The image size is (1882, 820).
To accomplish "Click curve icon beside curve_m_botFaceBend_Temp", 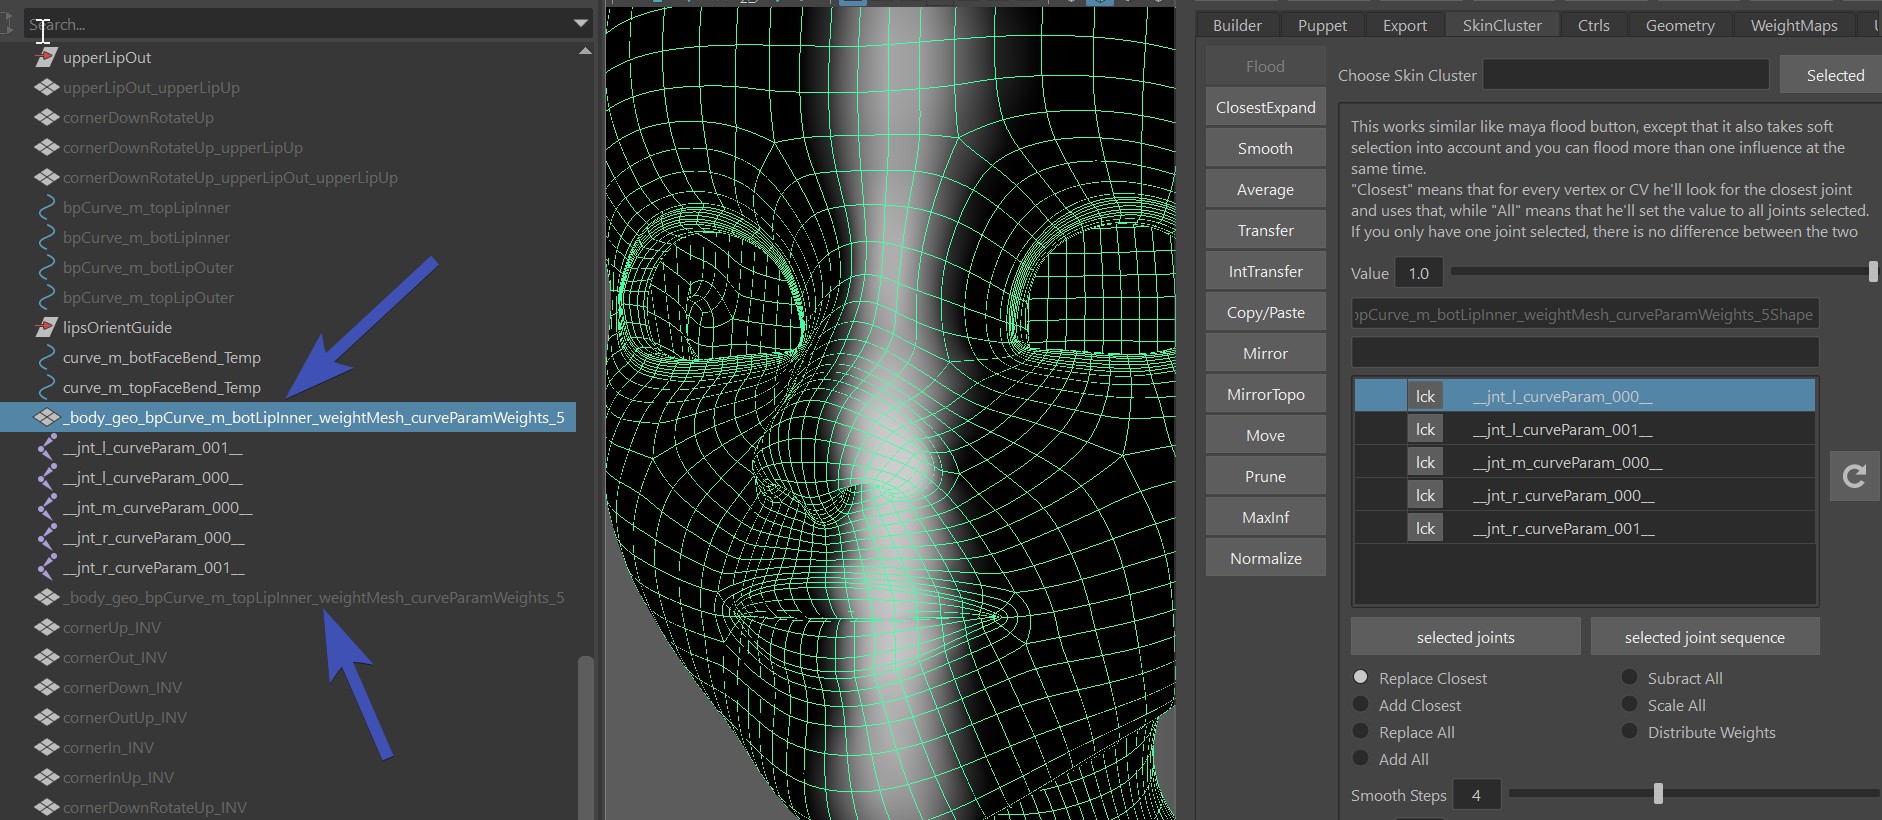I will [x=46, y=358].
